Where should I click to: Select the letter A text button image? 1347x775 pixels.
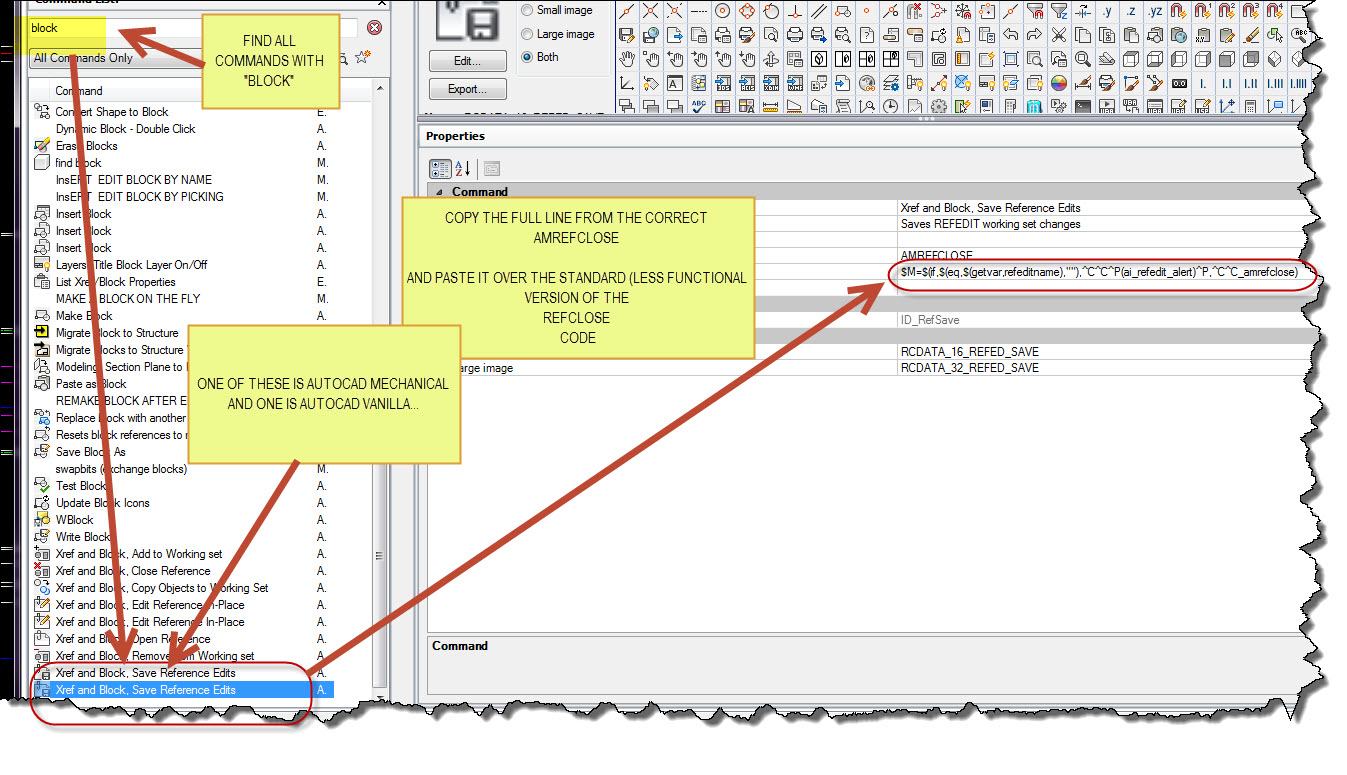(x=676, y=83)
